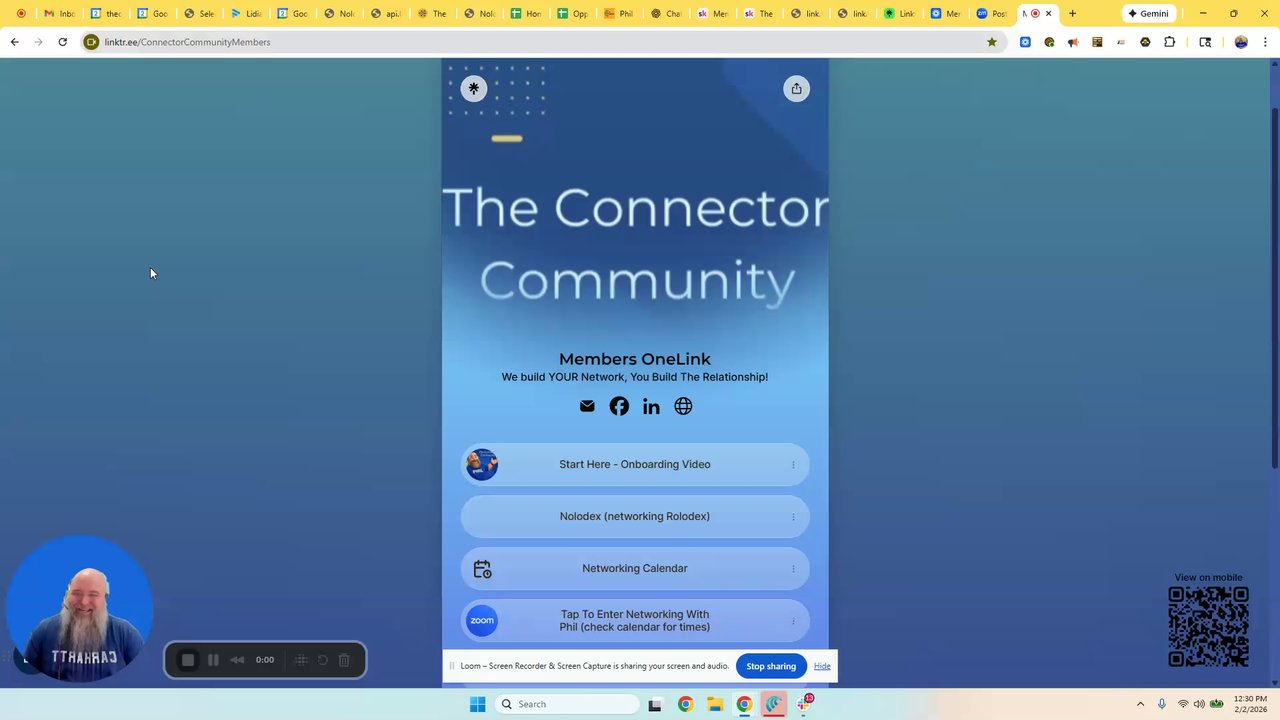The width and height of the screenshot is (1280, 720).
Task: Switch to the 'Hon' spreadsheet tab
Action: pos(526,14)
